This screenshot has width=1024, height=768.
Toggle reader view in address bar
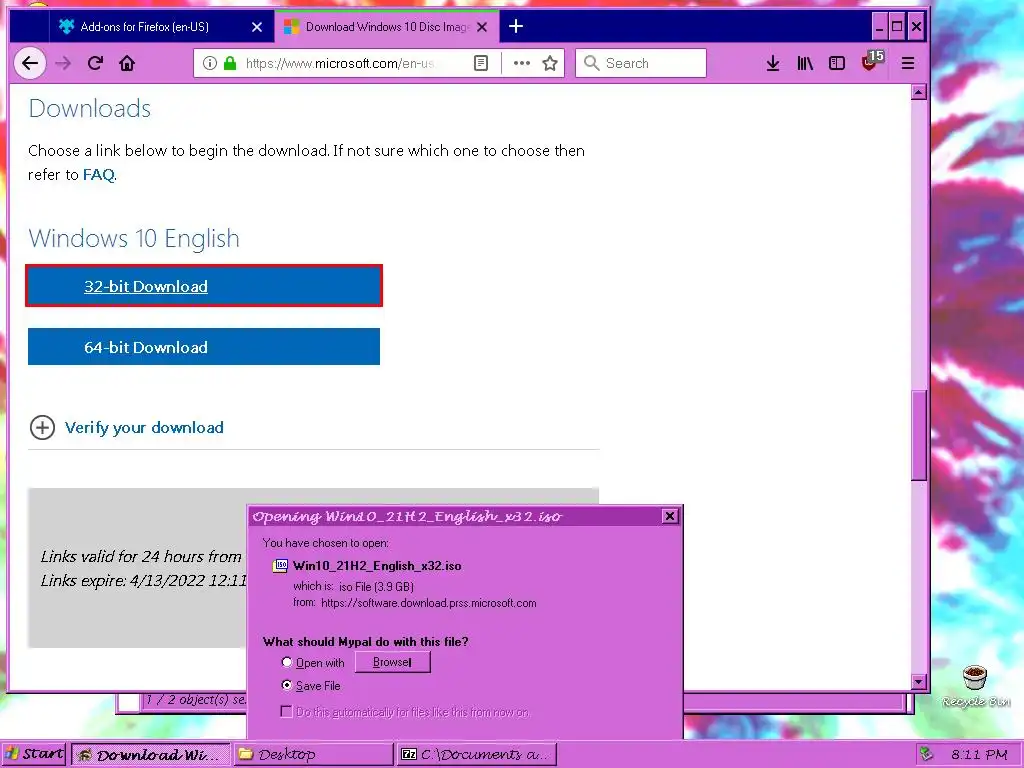[481, 63]
